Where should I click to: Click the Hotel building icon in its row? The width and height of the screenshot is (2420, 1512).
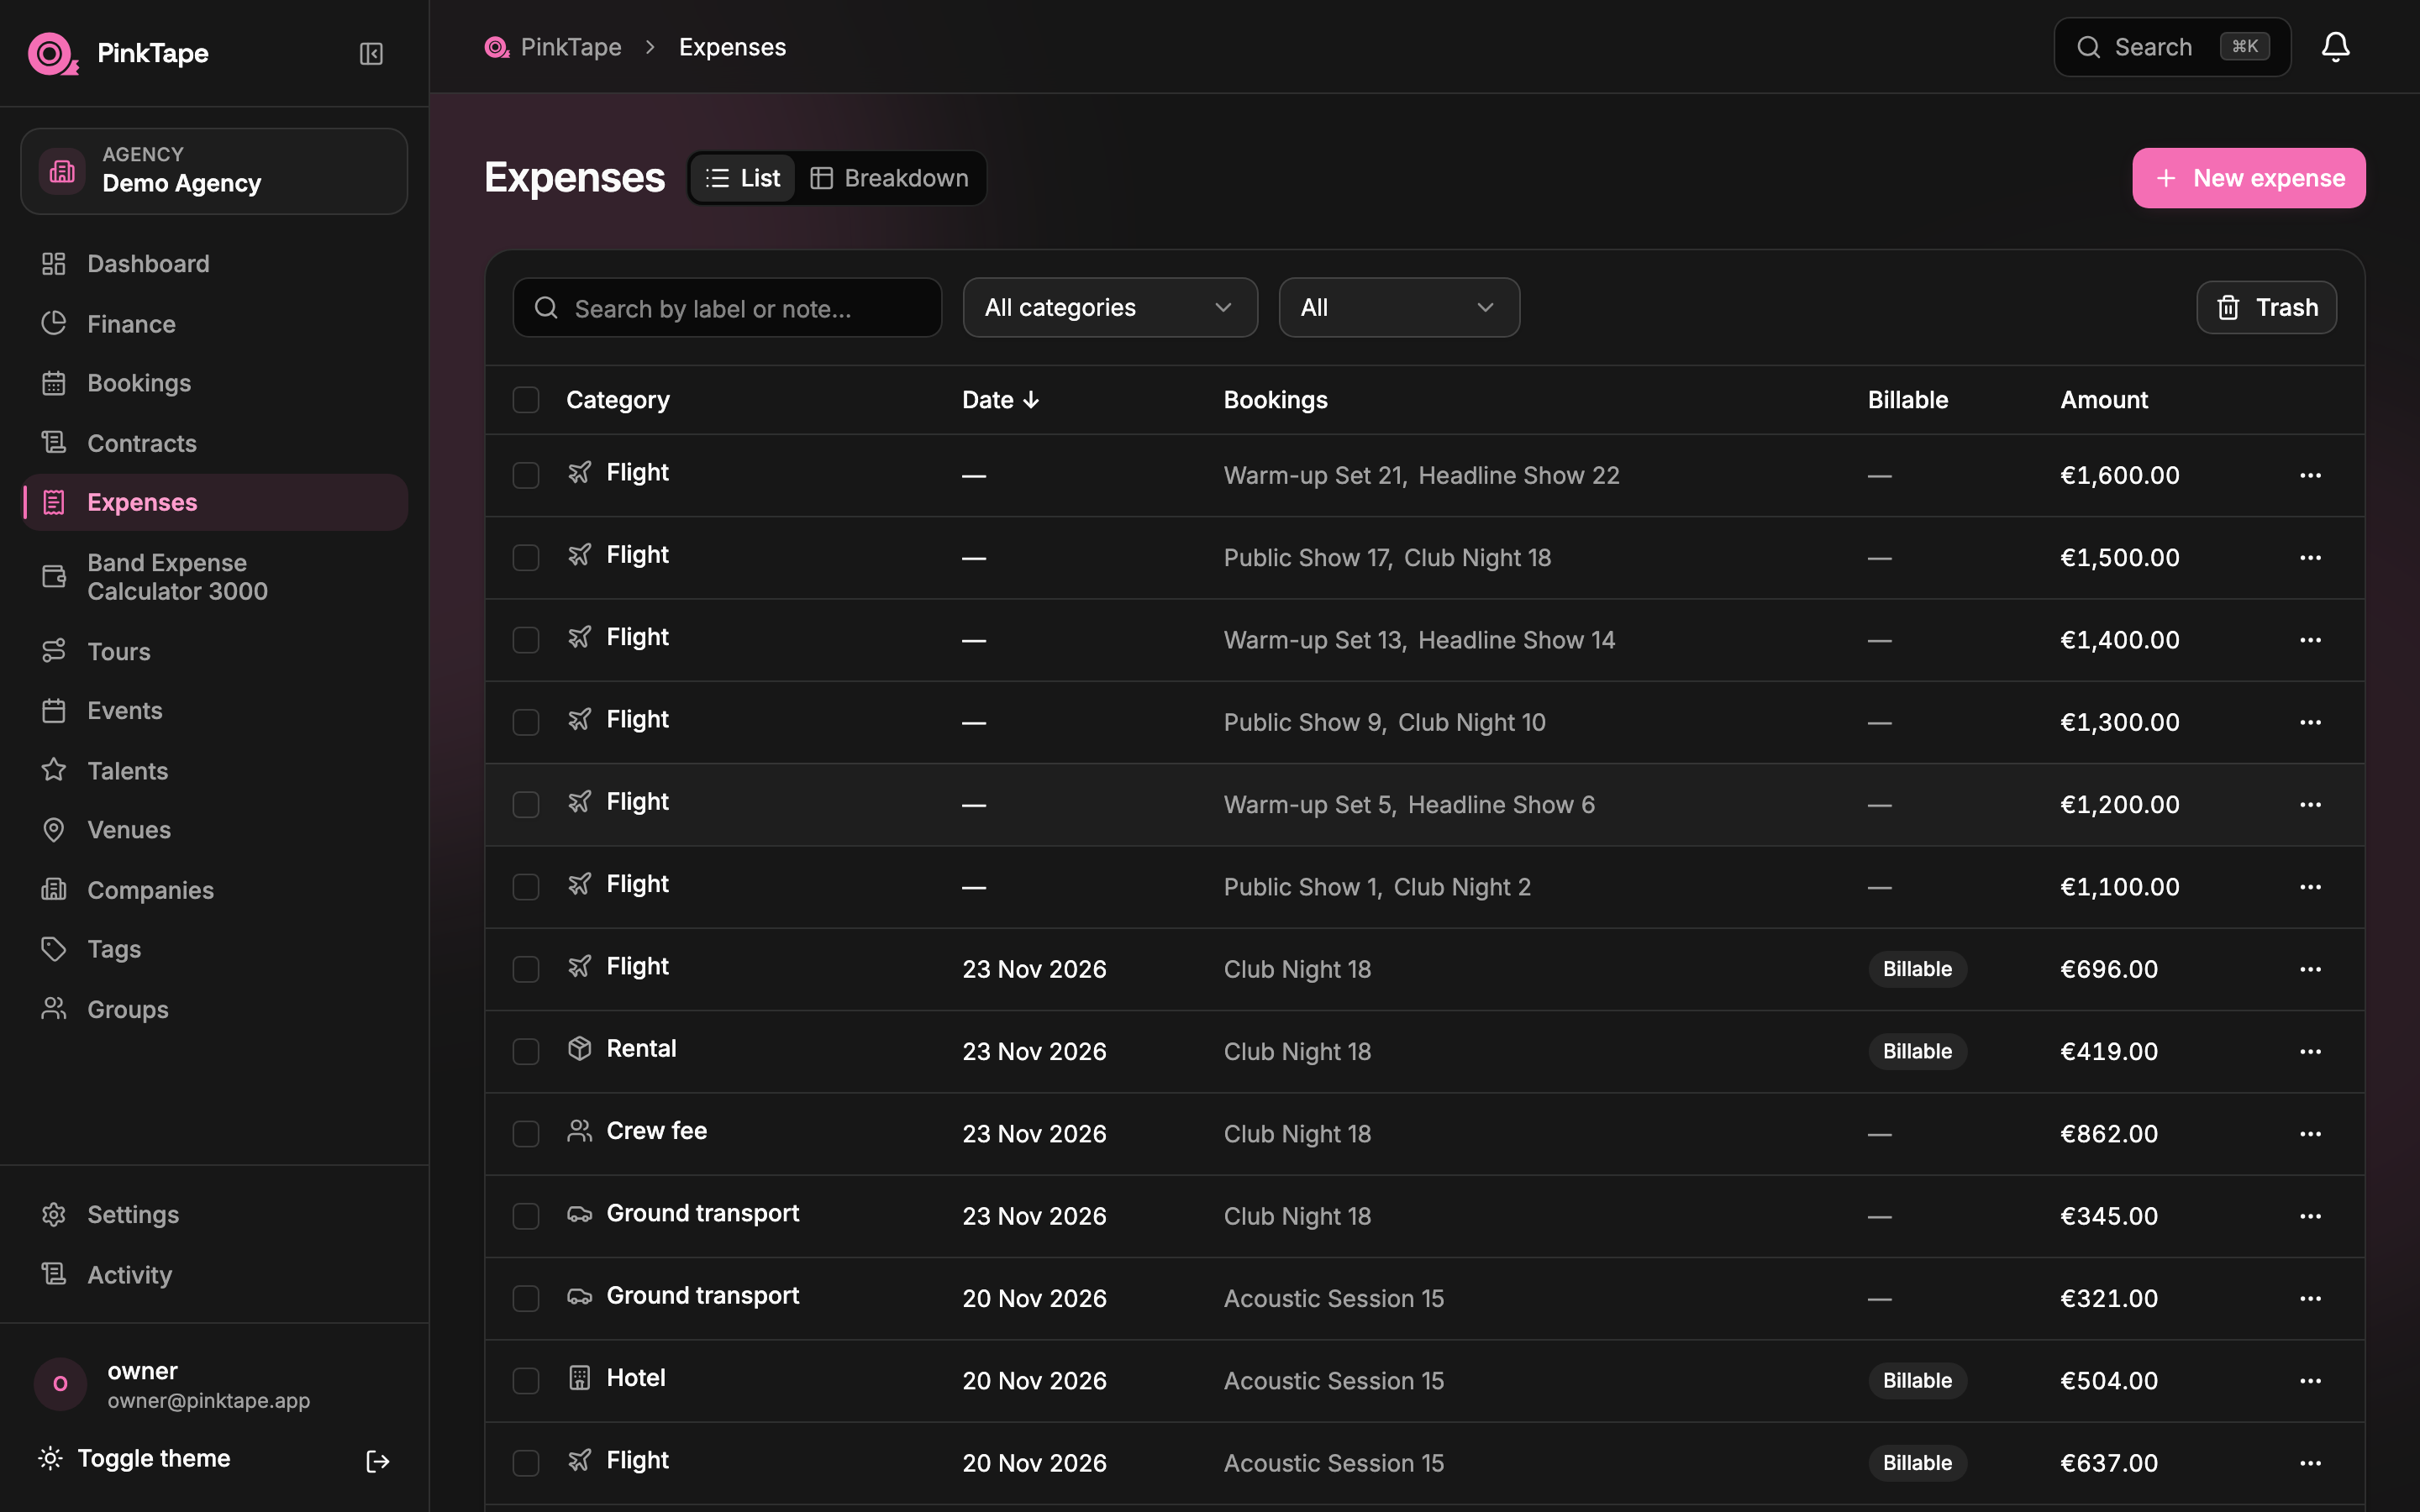580,1377
